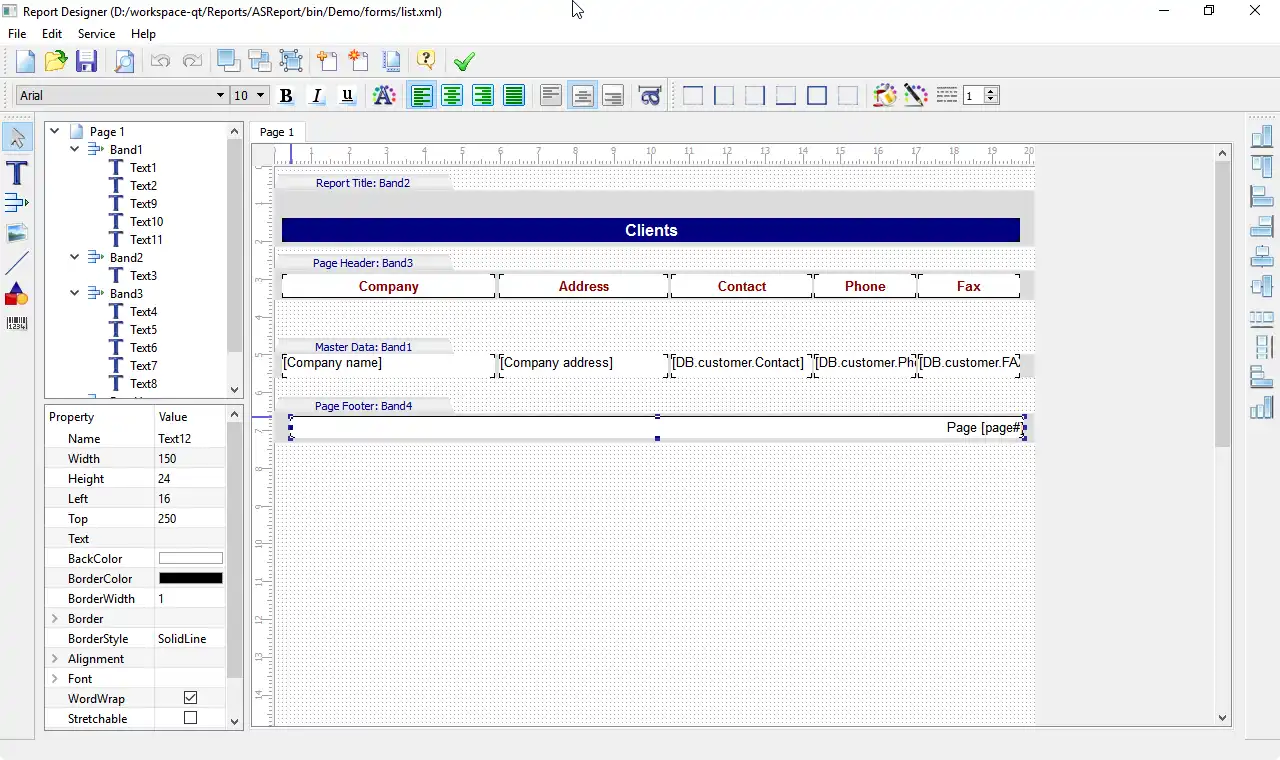Open the Service menu

(x=96, y=34)
